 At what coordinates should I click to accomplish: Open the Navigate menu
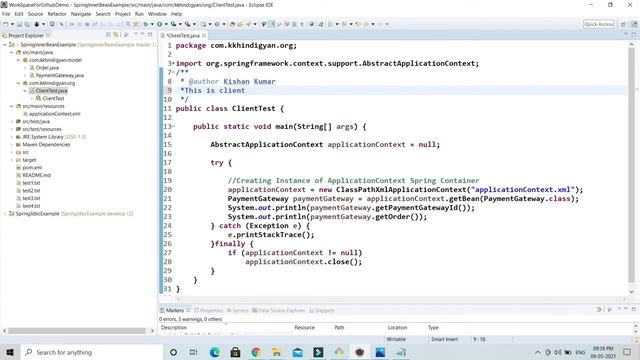(81, 14)
